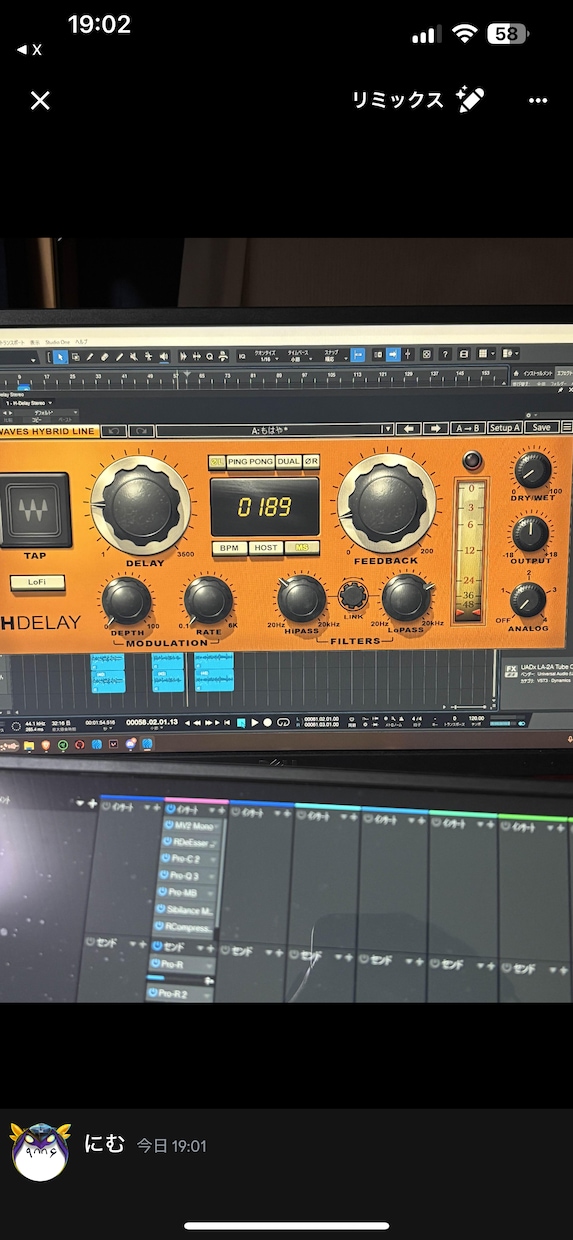Open the クオンタイズ quantize dropdown
This screenshot has width=573, height=1240.
pyautogui.click(x=267, y=355)
